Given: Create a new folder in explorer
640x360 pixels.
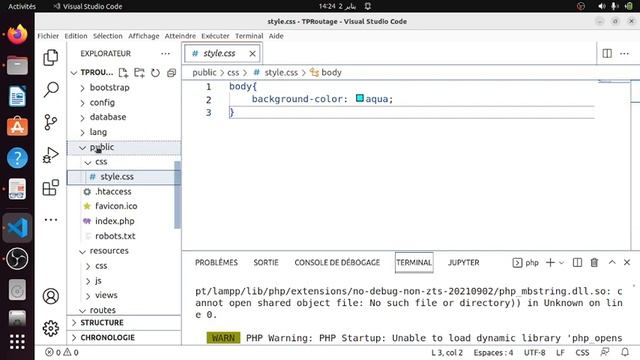Looking at the screenshot, I should click(x=139, y=73).
